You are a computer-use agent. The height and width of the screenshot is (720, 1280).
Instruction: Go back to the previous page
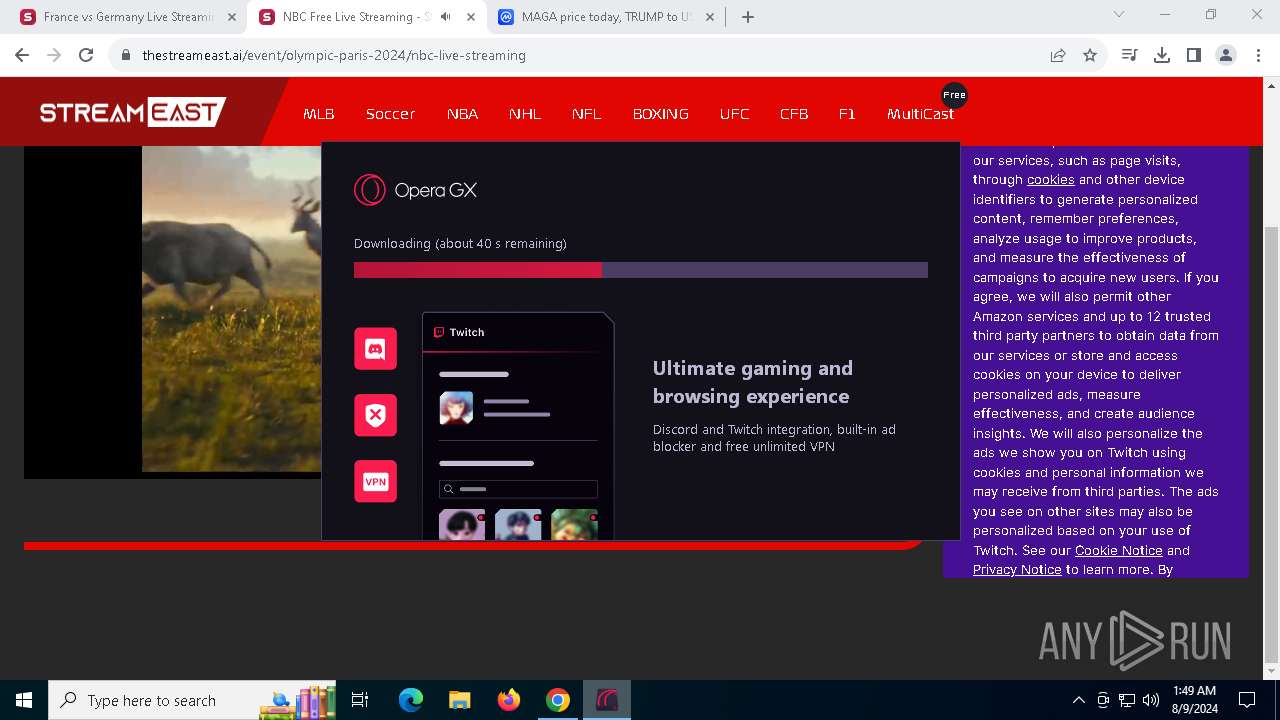pos(22,55)
